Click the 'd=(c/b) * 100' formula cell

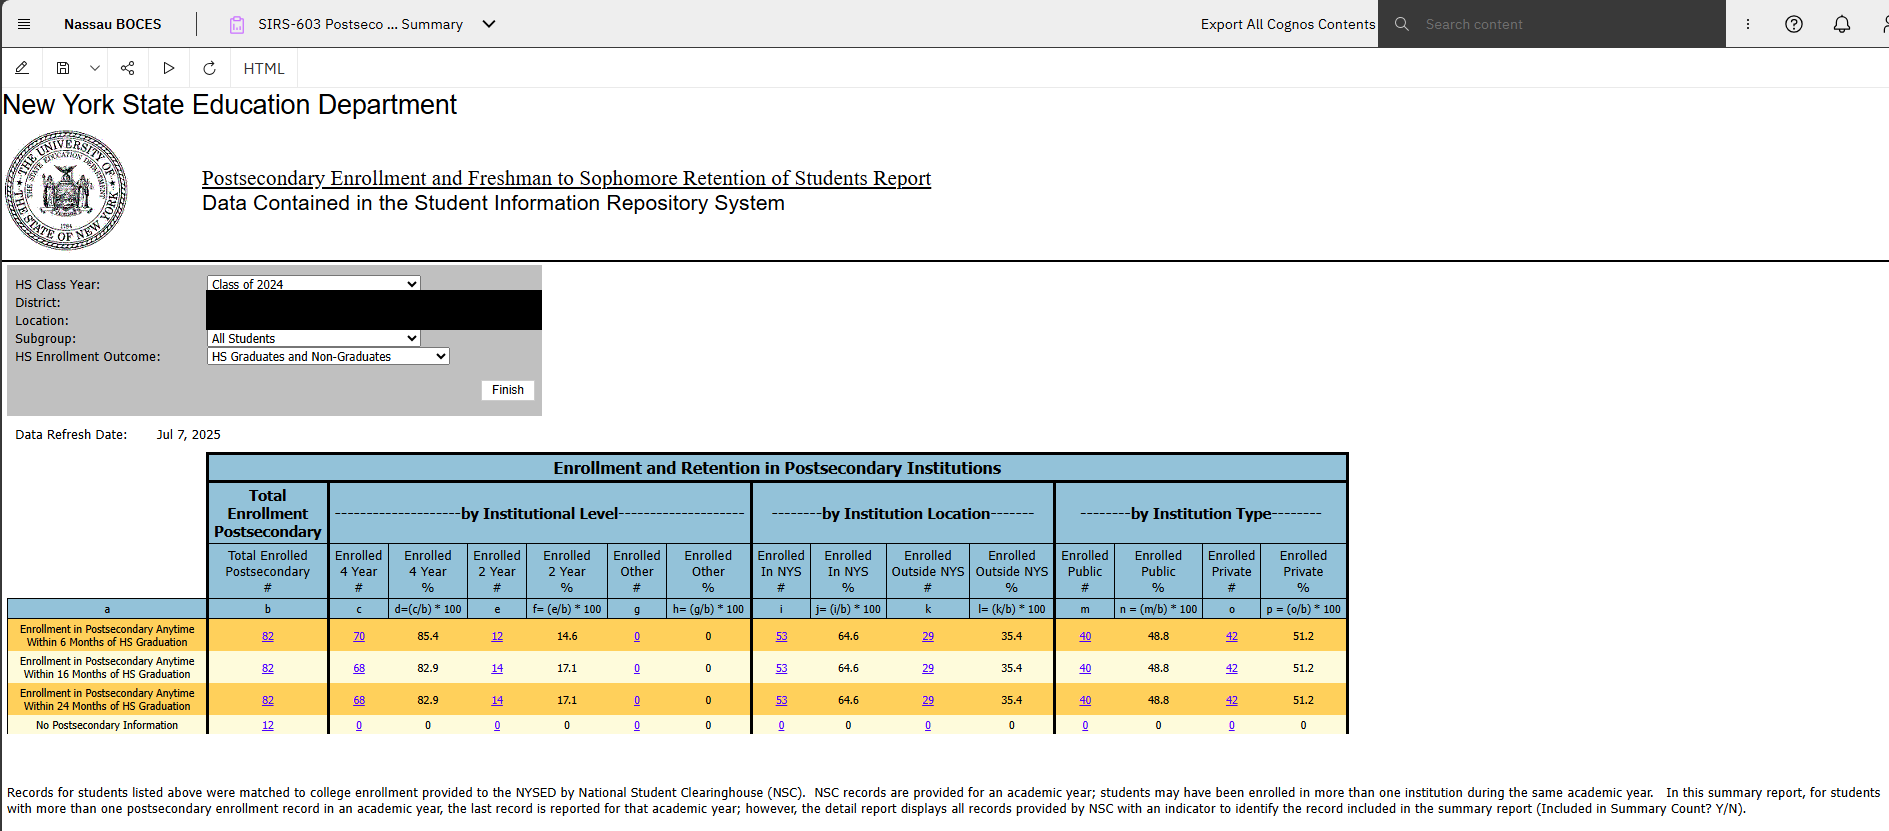point(428,609)
